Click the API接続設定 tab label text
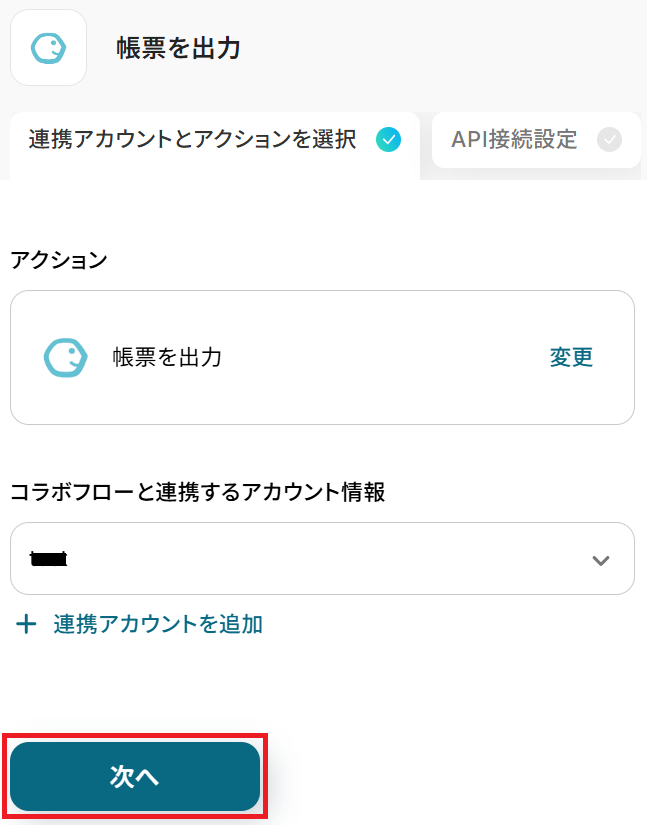Viewport: 647px width, 825px height. [514, 140]
